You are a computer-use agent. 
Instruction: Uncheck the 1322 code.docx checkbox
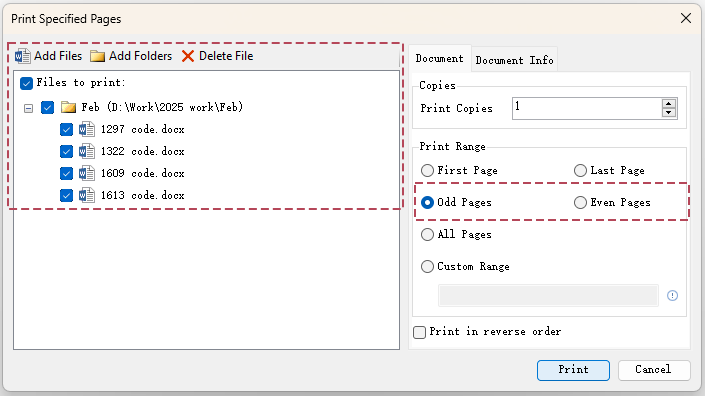point(66,151)
